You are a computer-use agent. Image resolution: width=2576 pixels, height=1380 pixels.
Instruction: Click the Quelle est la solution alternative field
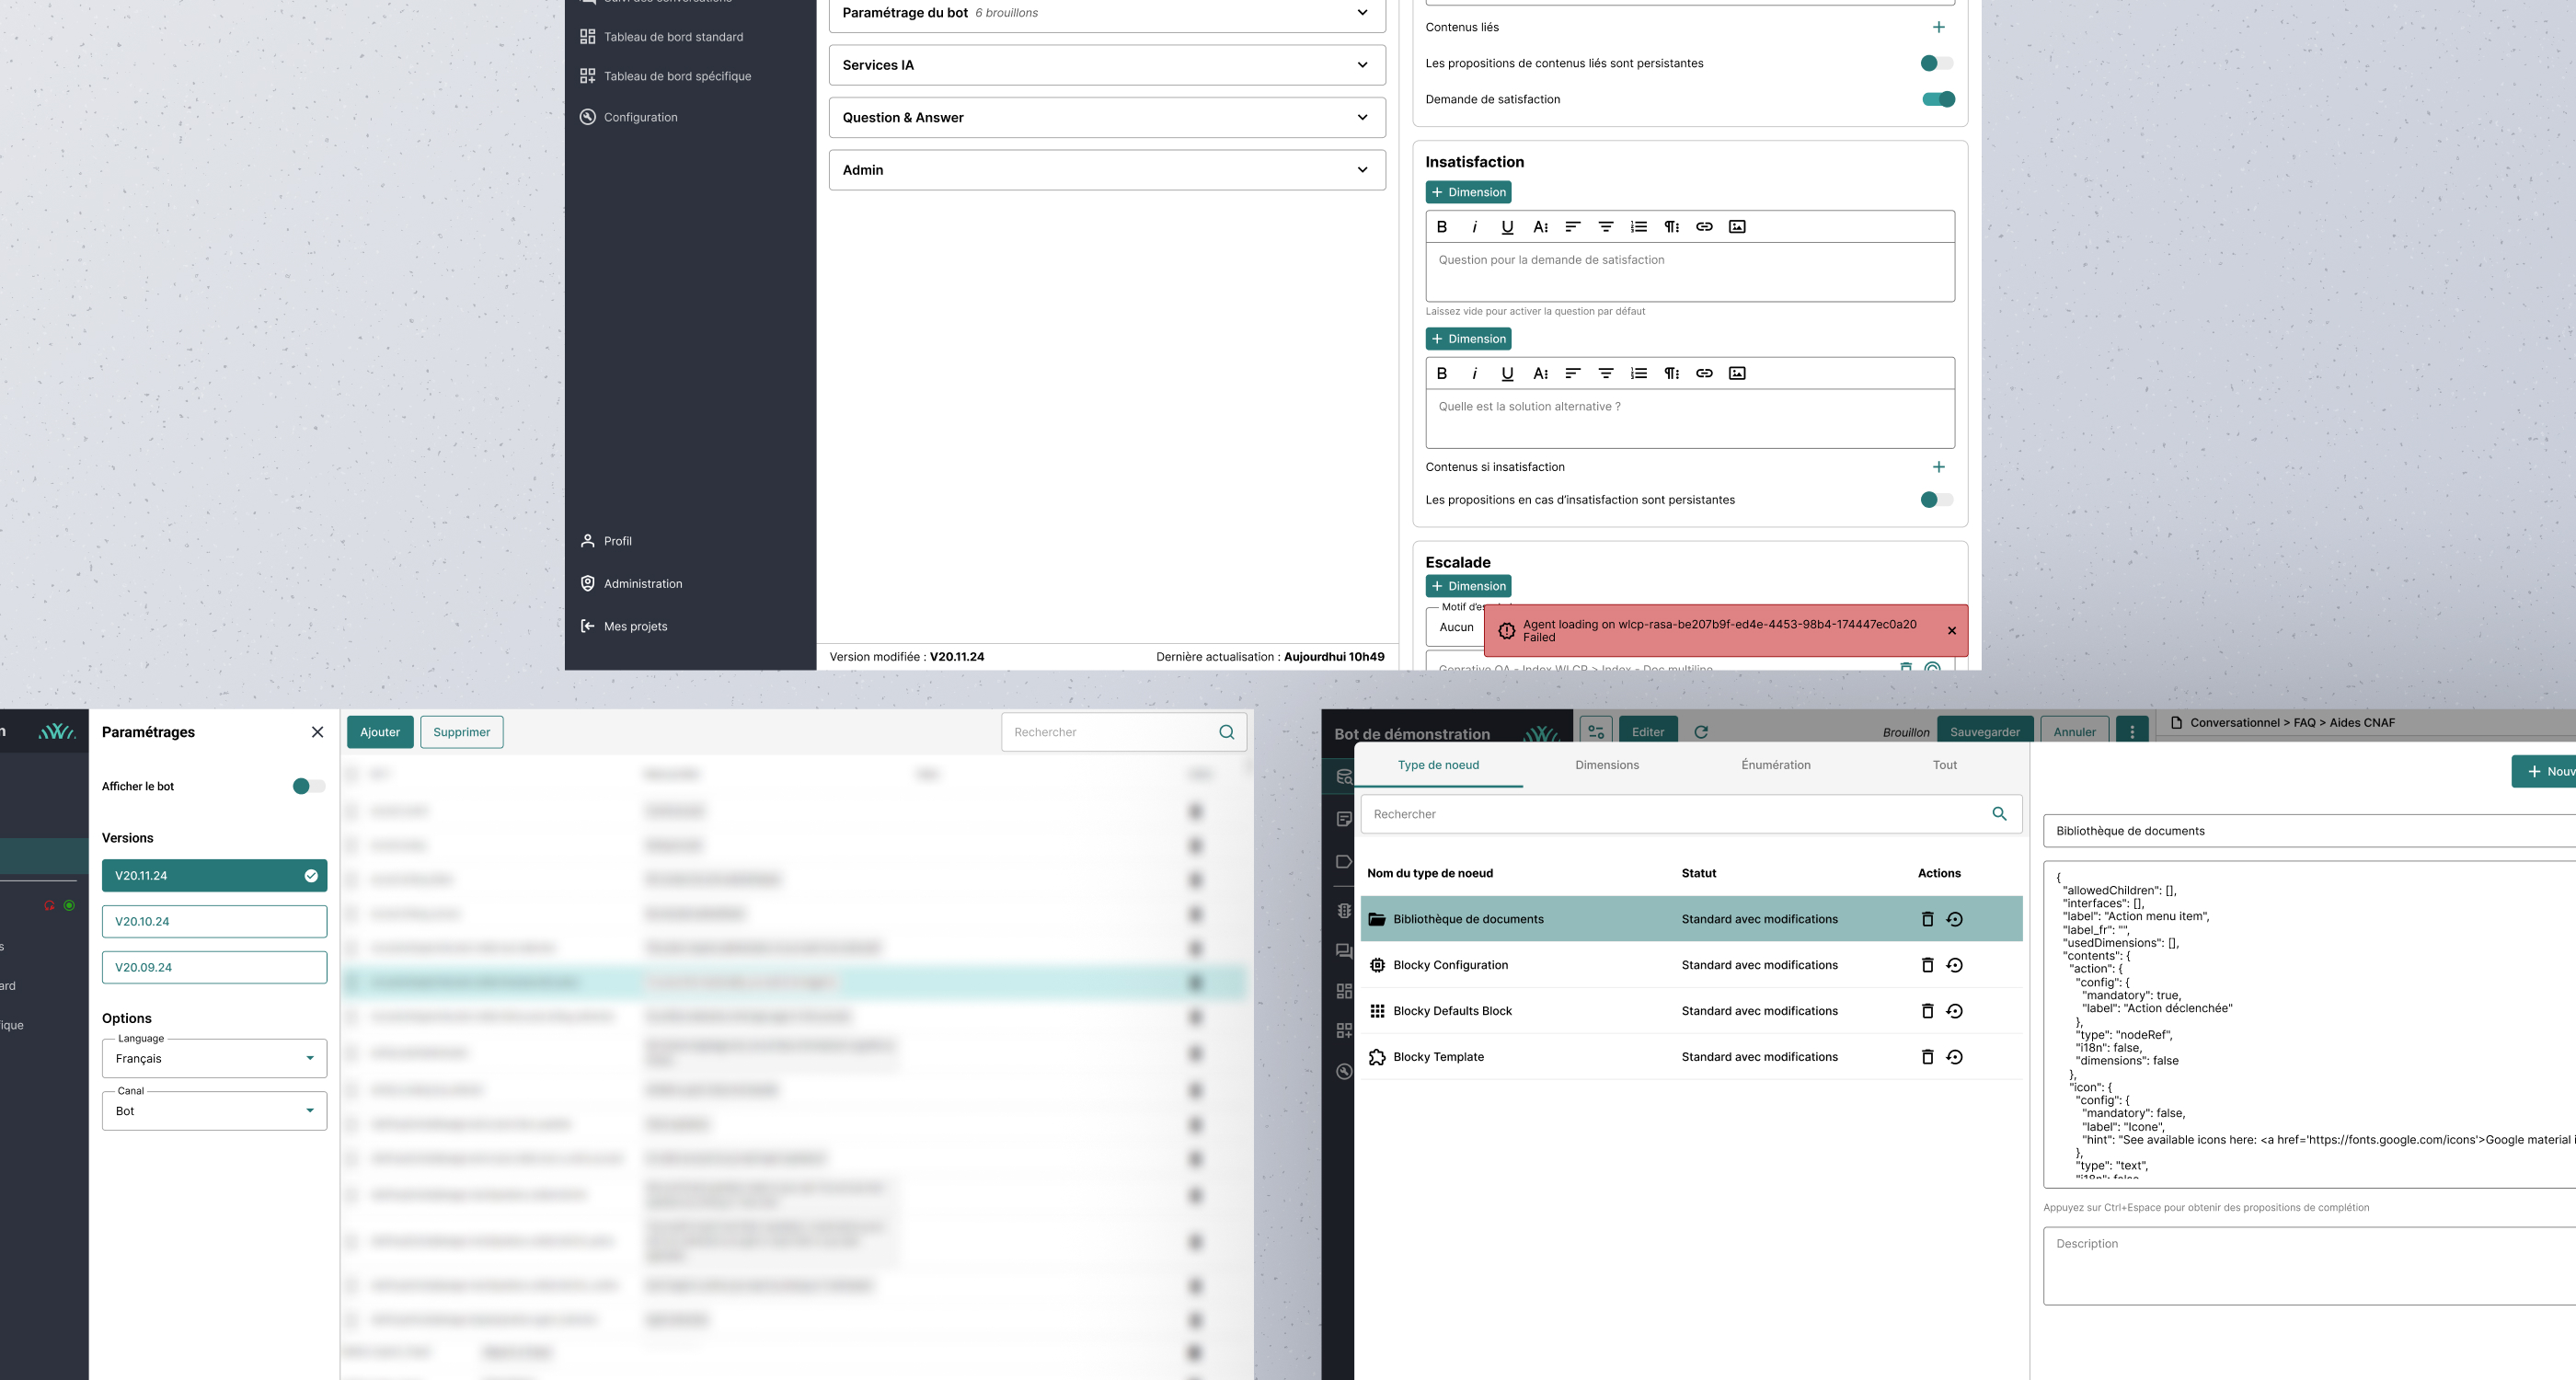1690,418
